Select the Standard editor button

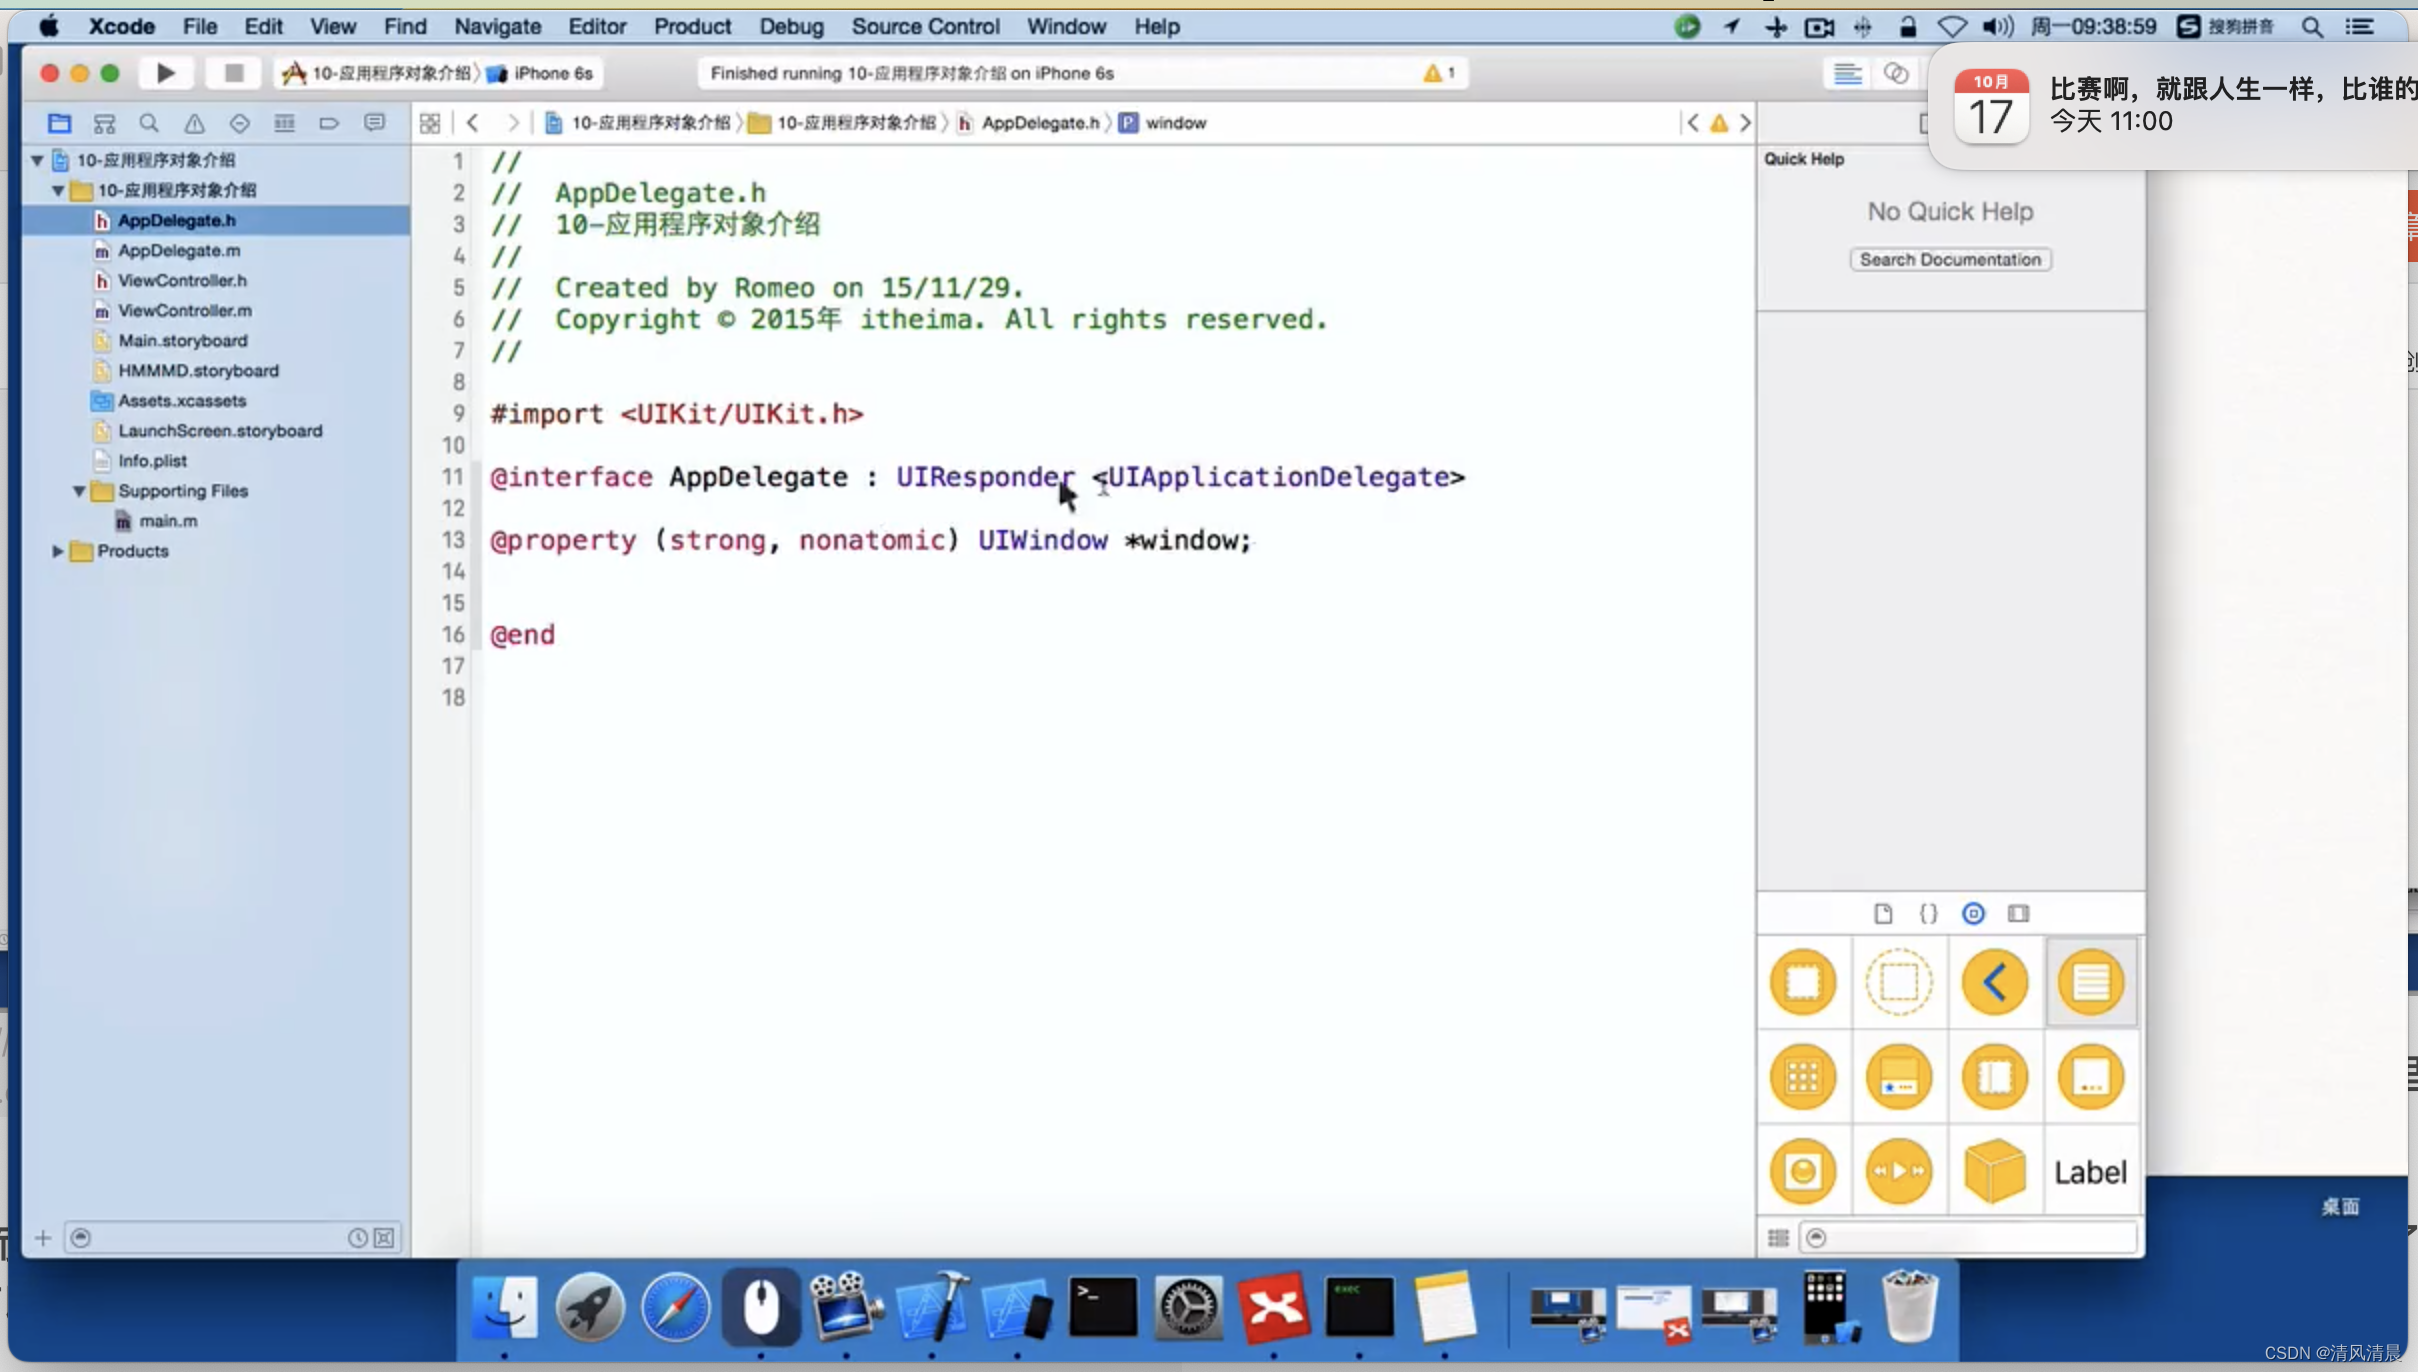tap(1847, 73)
